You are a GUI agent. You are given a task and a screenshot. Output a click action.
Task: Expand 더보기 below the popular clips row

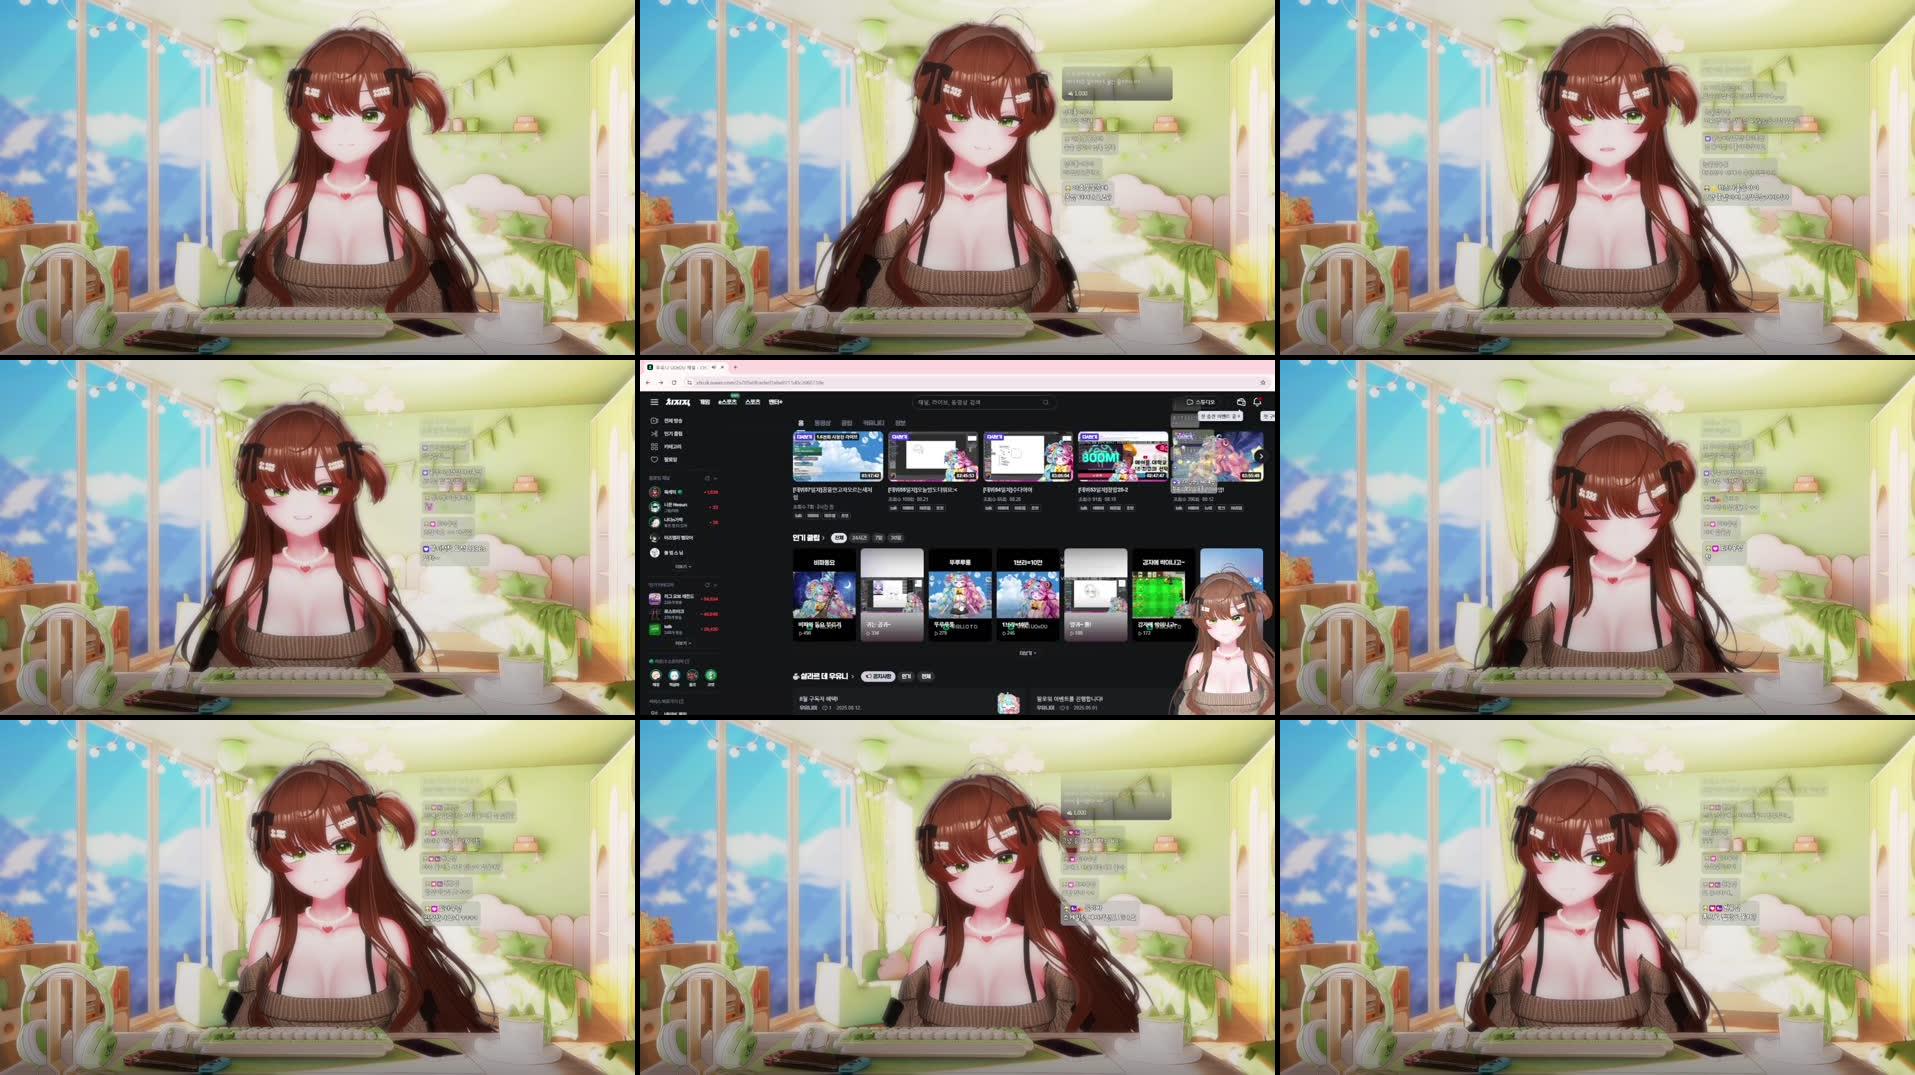point(1027,653)
